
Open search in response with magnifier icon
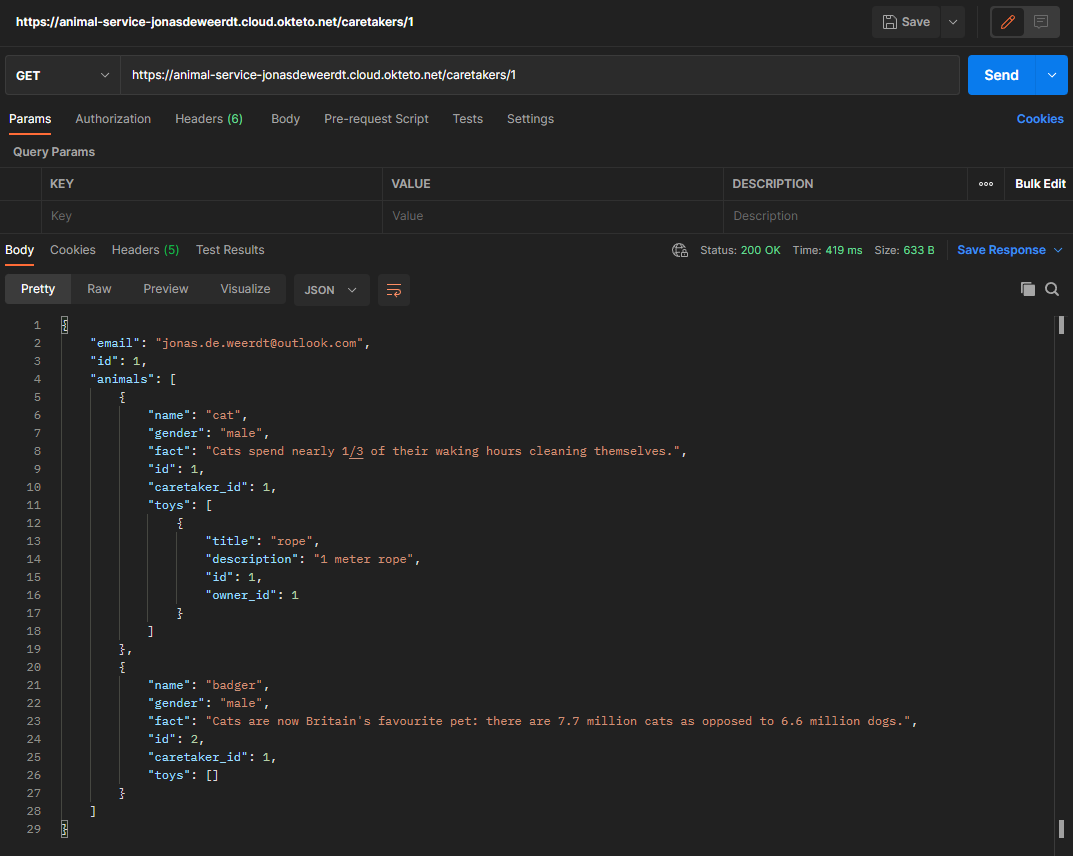[x=1052, y=289]
